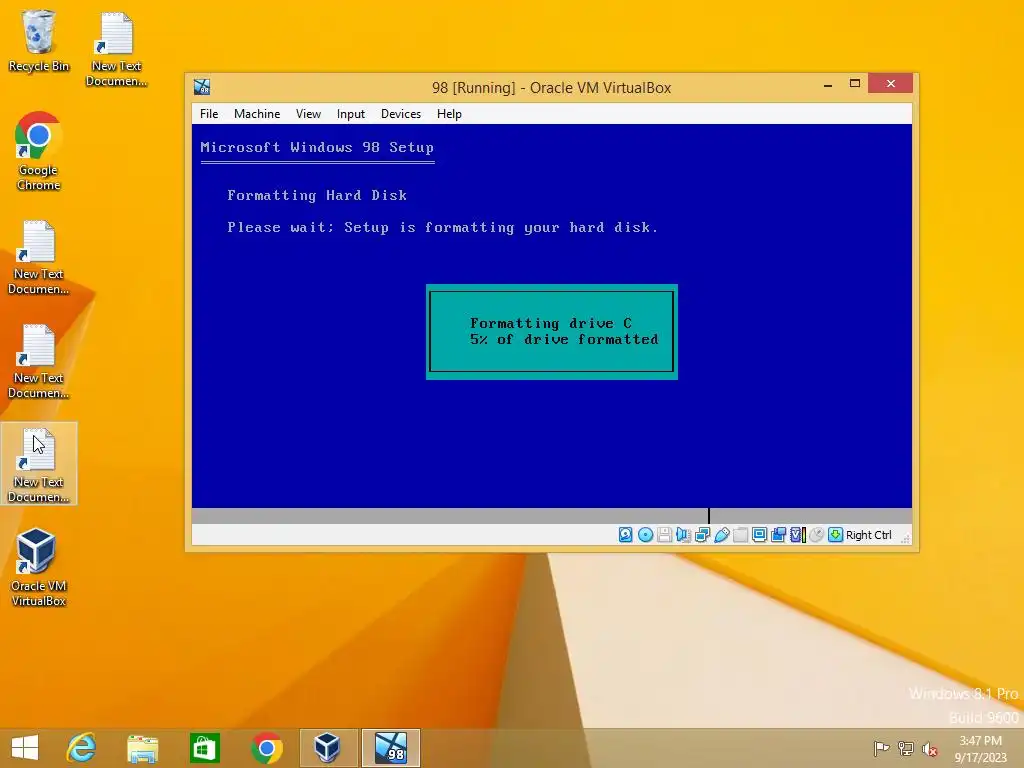Viewport: 1024px width, 768px height.
Task: Click the CPU virtualization 'V' indicator icon
Action: click(x=797, y=535)
